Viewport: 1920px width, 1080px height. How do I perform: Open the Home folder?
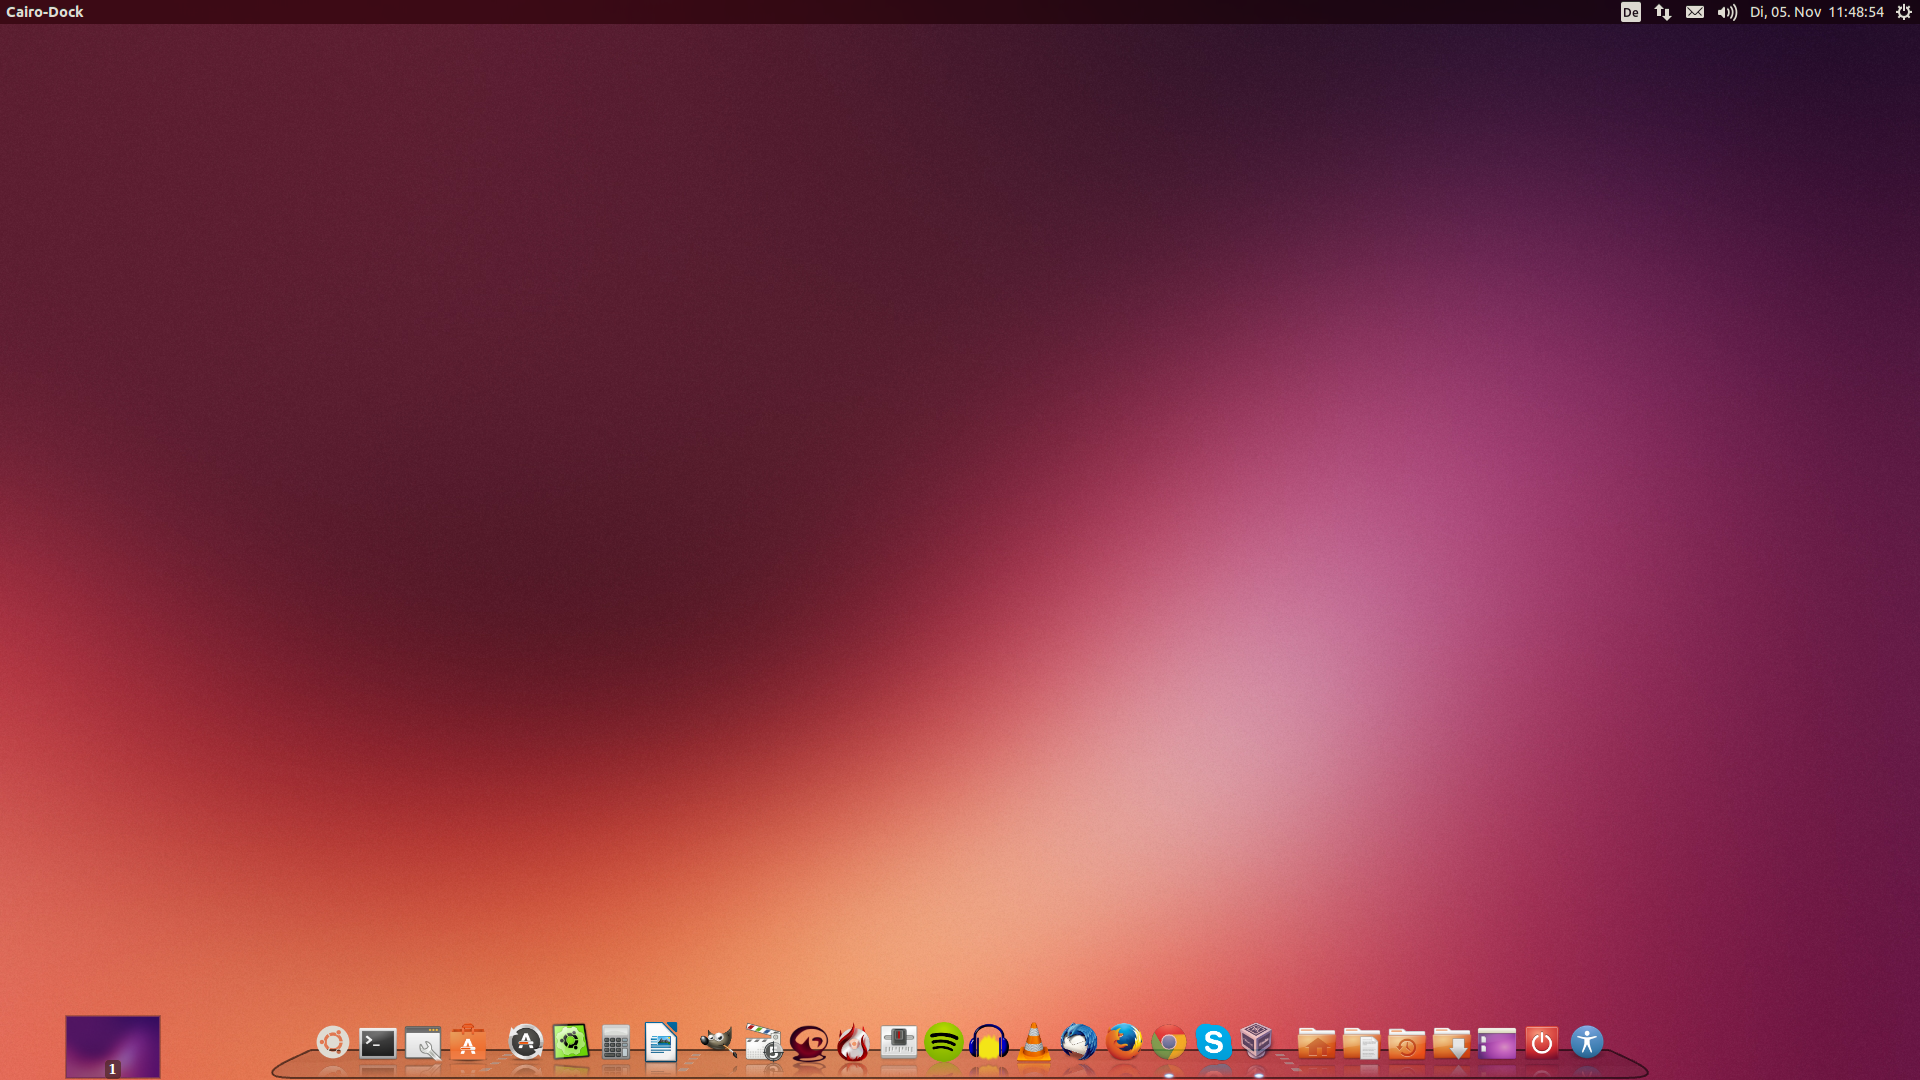(x=1316, y=1043)
